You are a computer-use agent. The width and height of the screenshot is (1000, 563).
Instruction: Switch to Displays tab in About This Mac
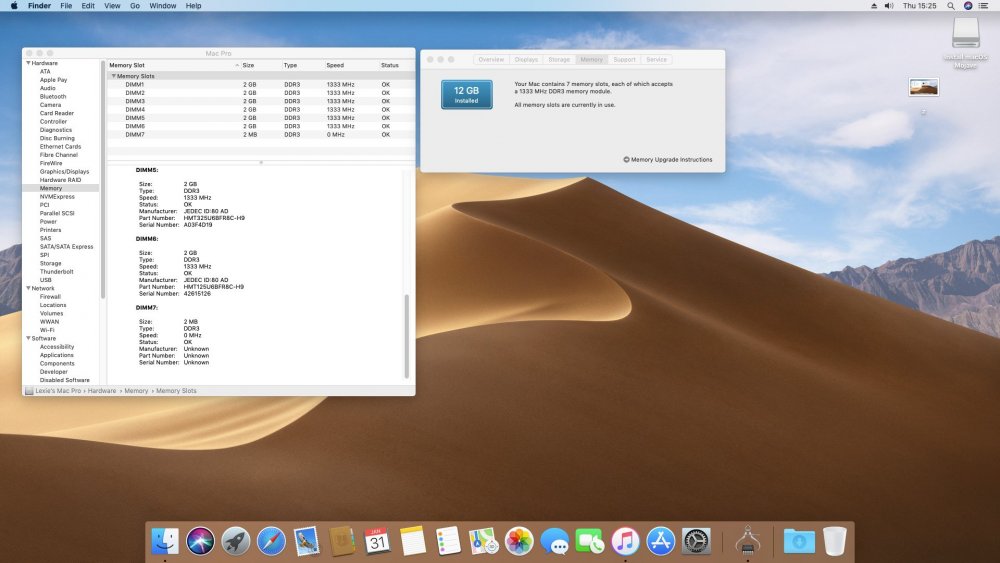pyautogui.click(x=526, y=59)
